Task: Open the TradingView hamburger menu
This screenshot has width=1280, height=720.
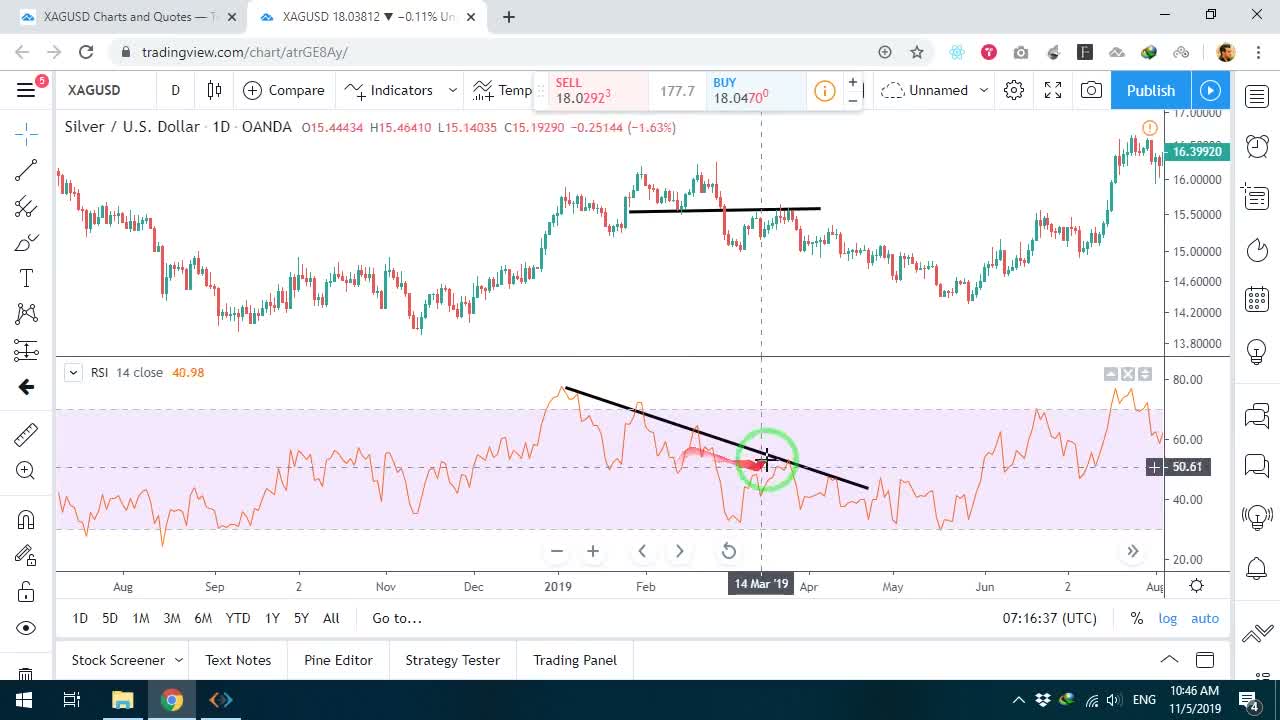Action: 26,90
